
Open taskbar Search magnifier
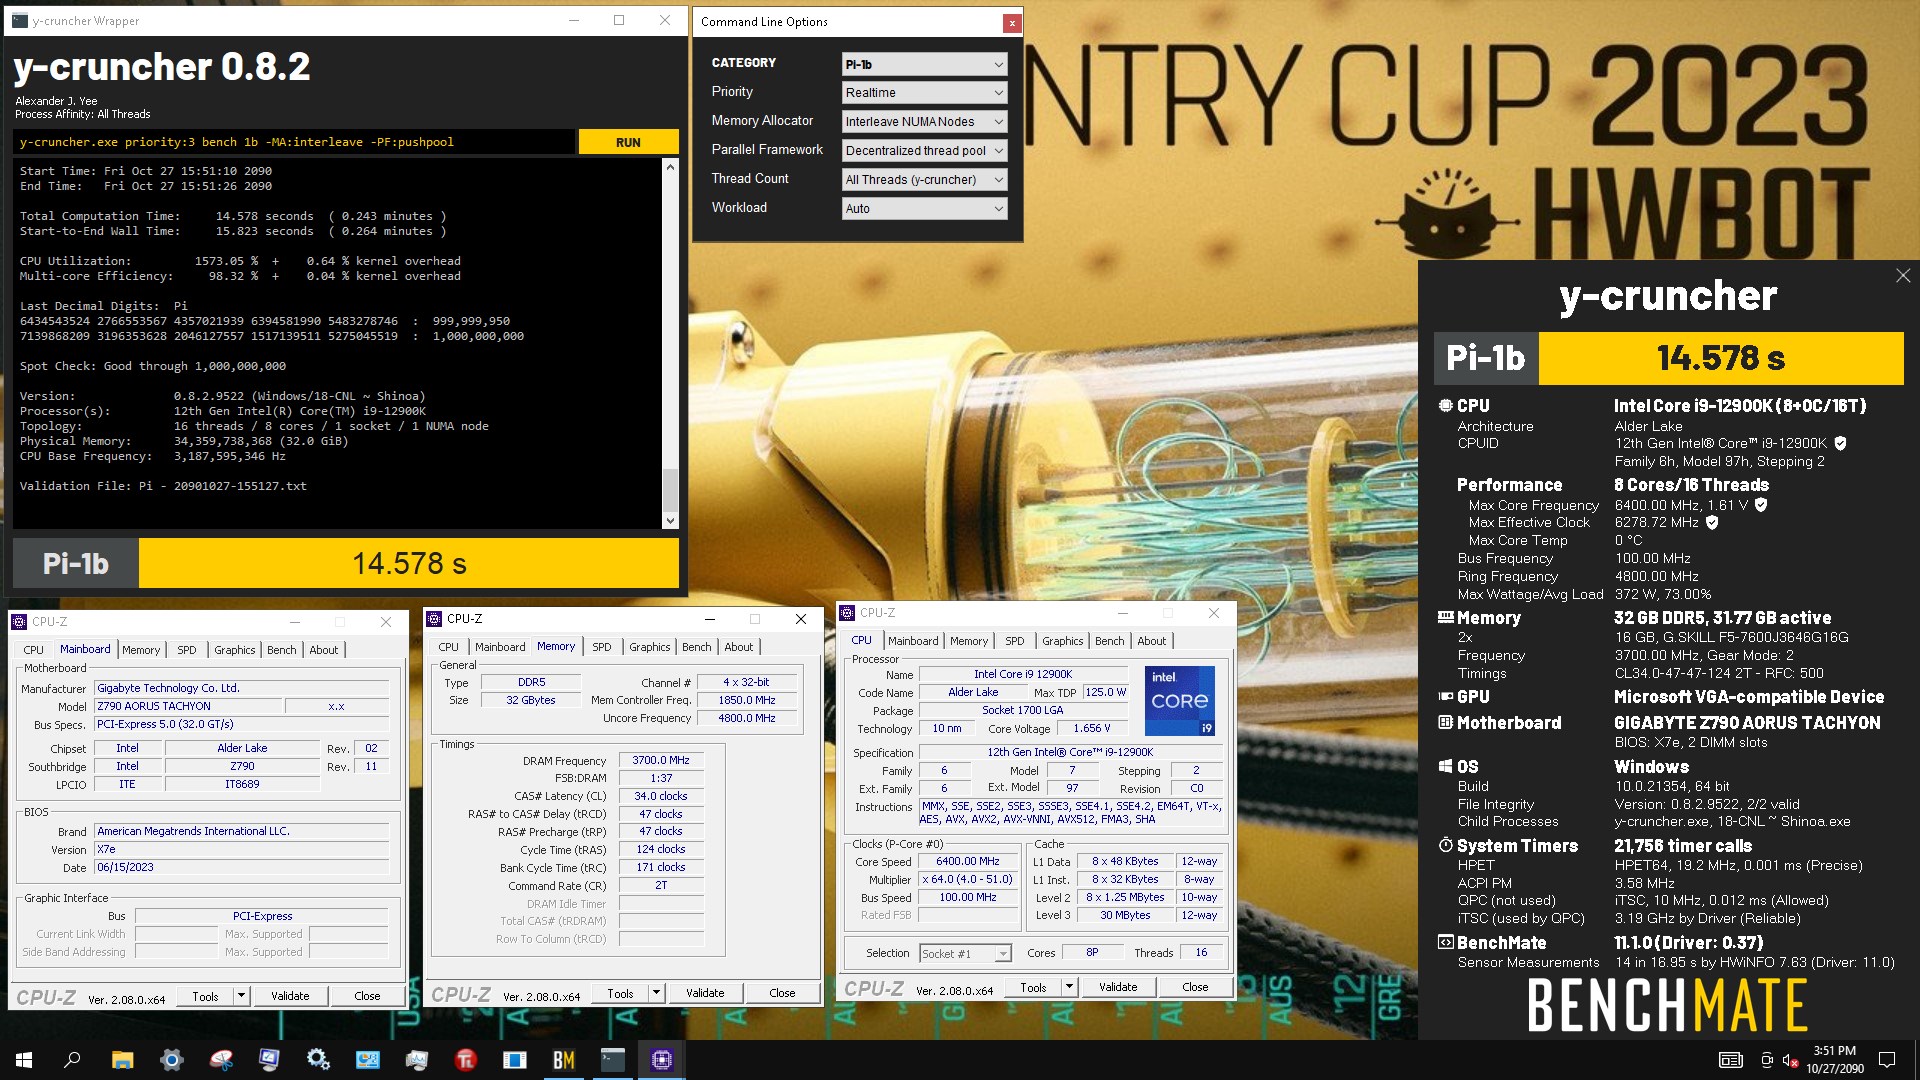pyautogui.click(x=72, y=1060)
